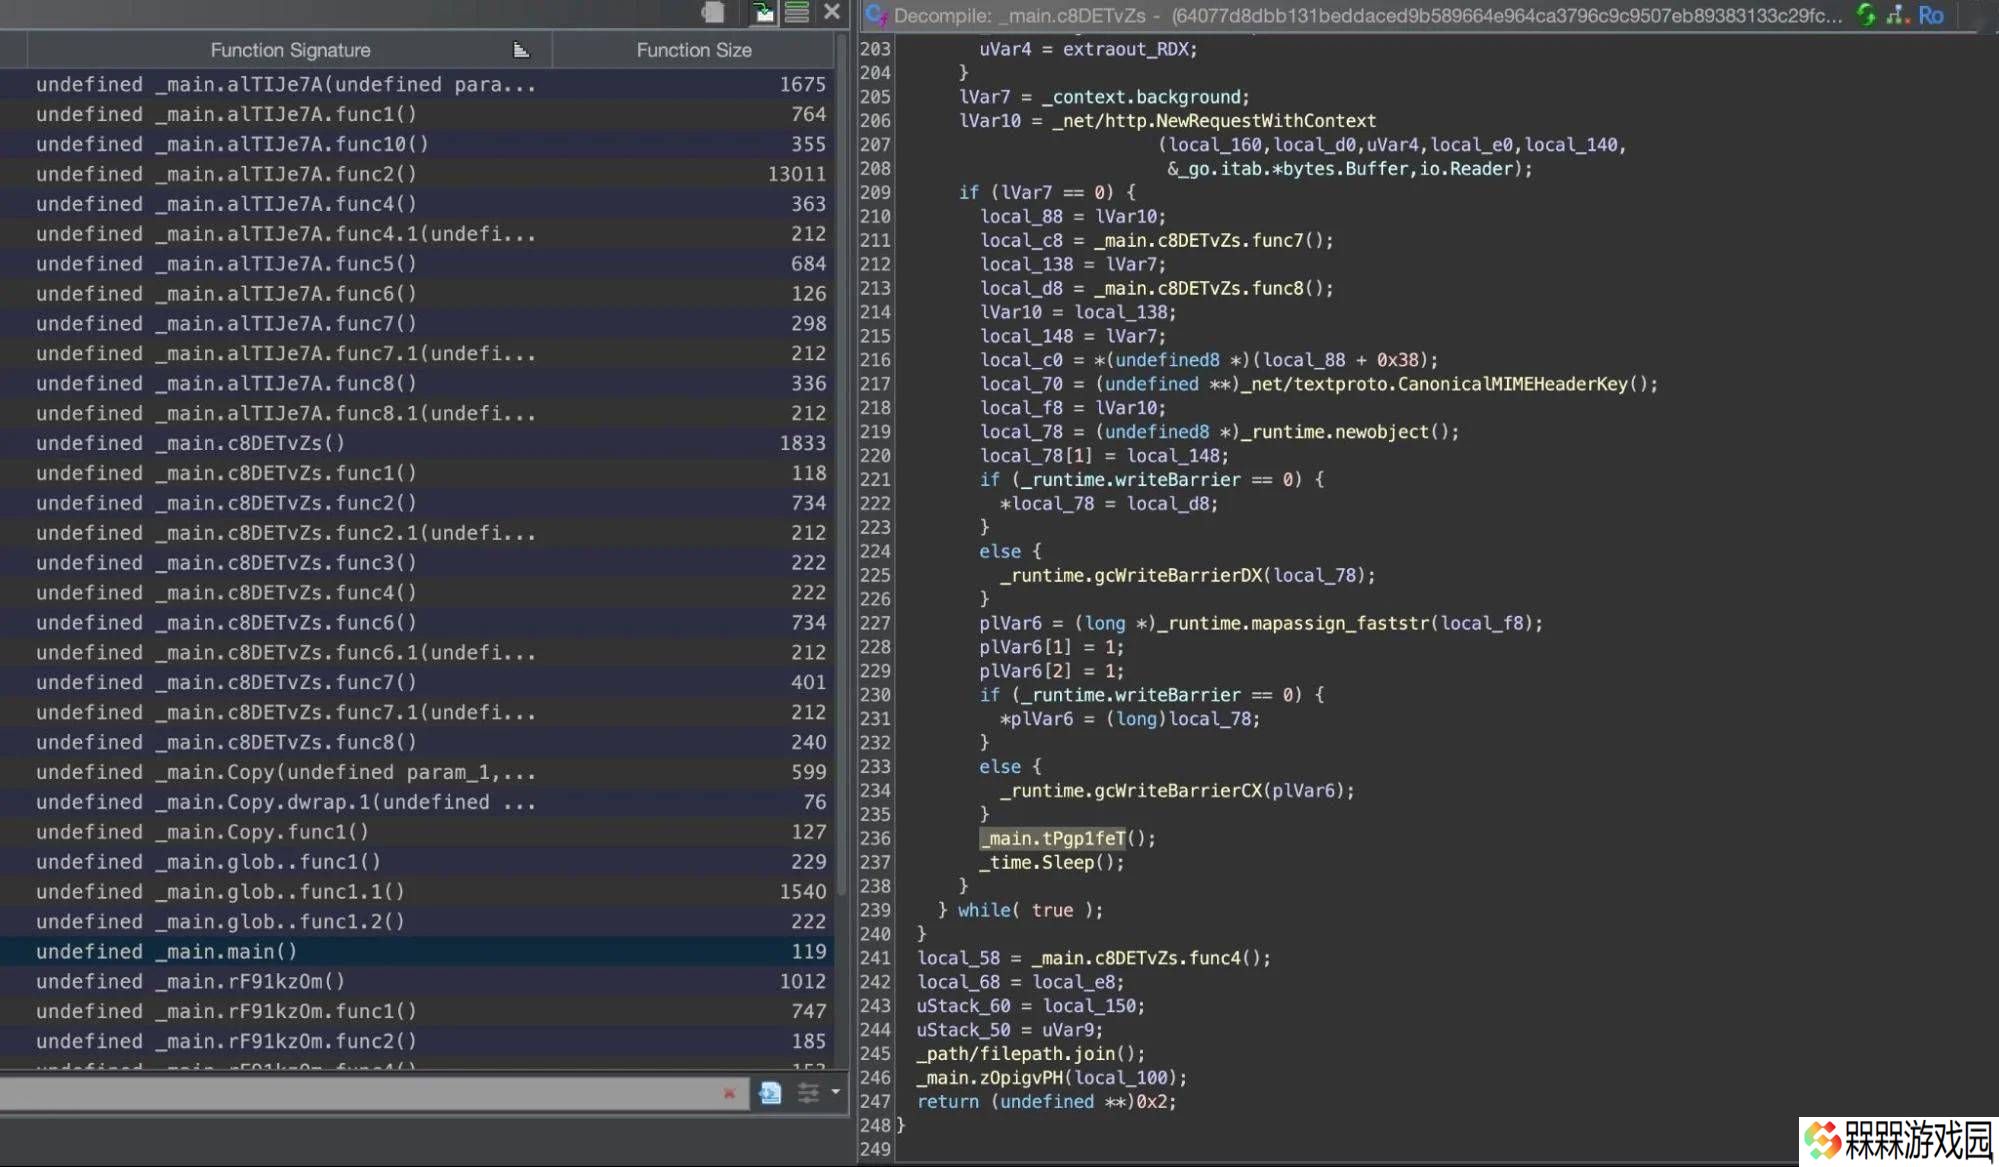Click the green refresh decompiler icon
The height and width of the screenshot is (1167, 1999).
1866,14
